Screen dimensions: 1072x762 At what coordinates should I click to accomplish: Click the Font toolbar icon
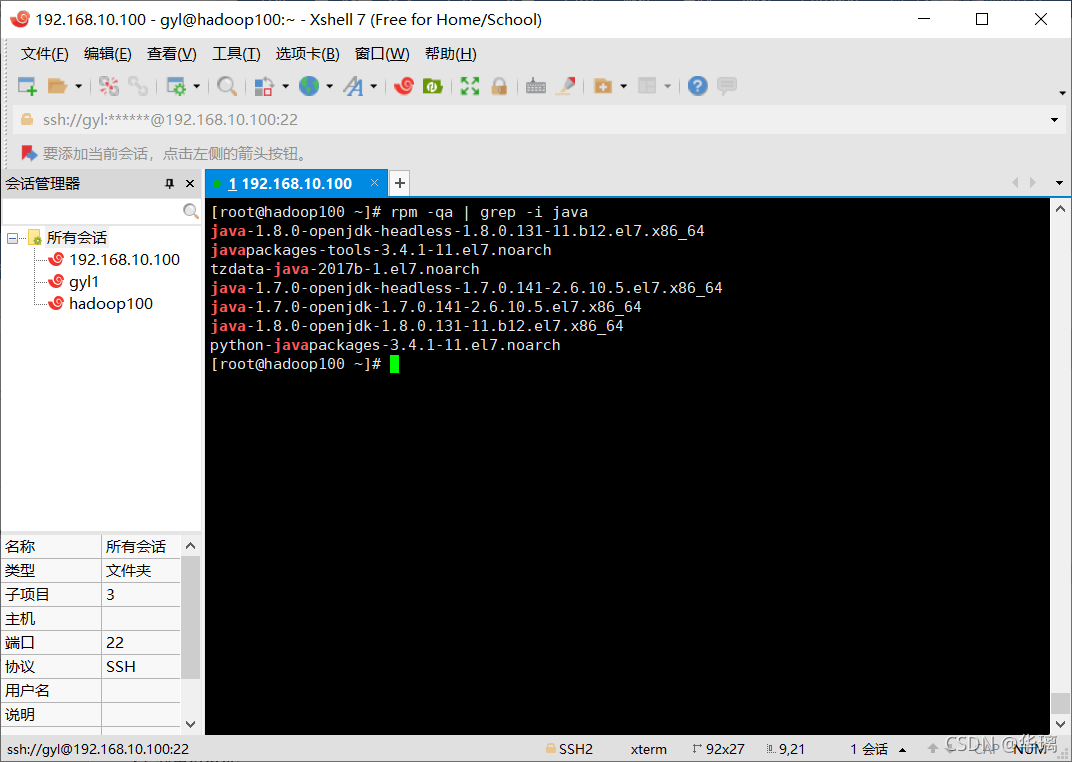click(x=353, y=86)
